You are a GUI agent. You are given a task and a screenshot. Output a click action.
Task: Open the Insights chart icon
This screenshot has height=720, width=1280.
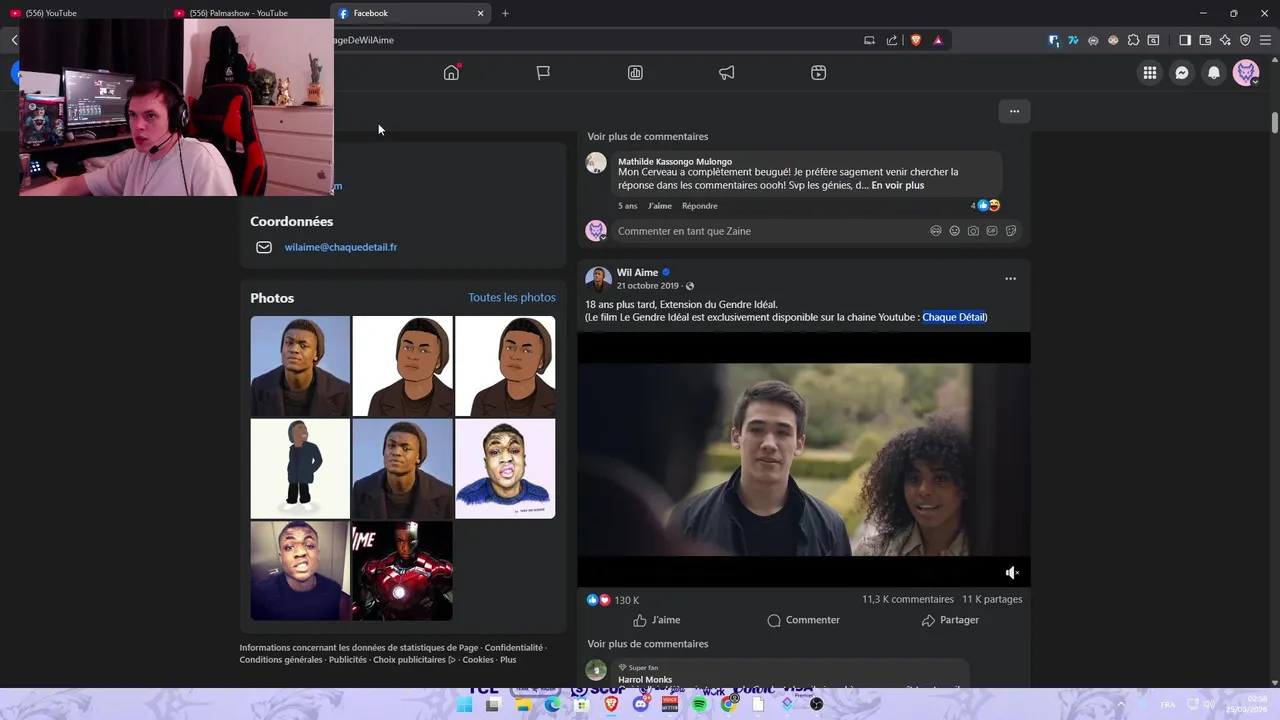[635, 72]
